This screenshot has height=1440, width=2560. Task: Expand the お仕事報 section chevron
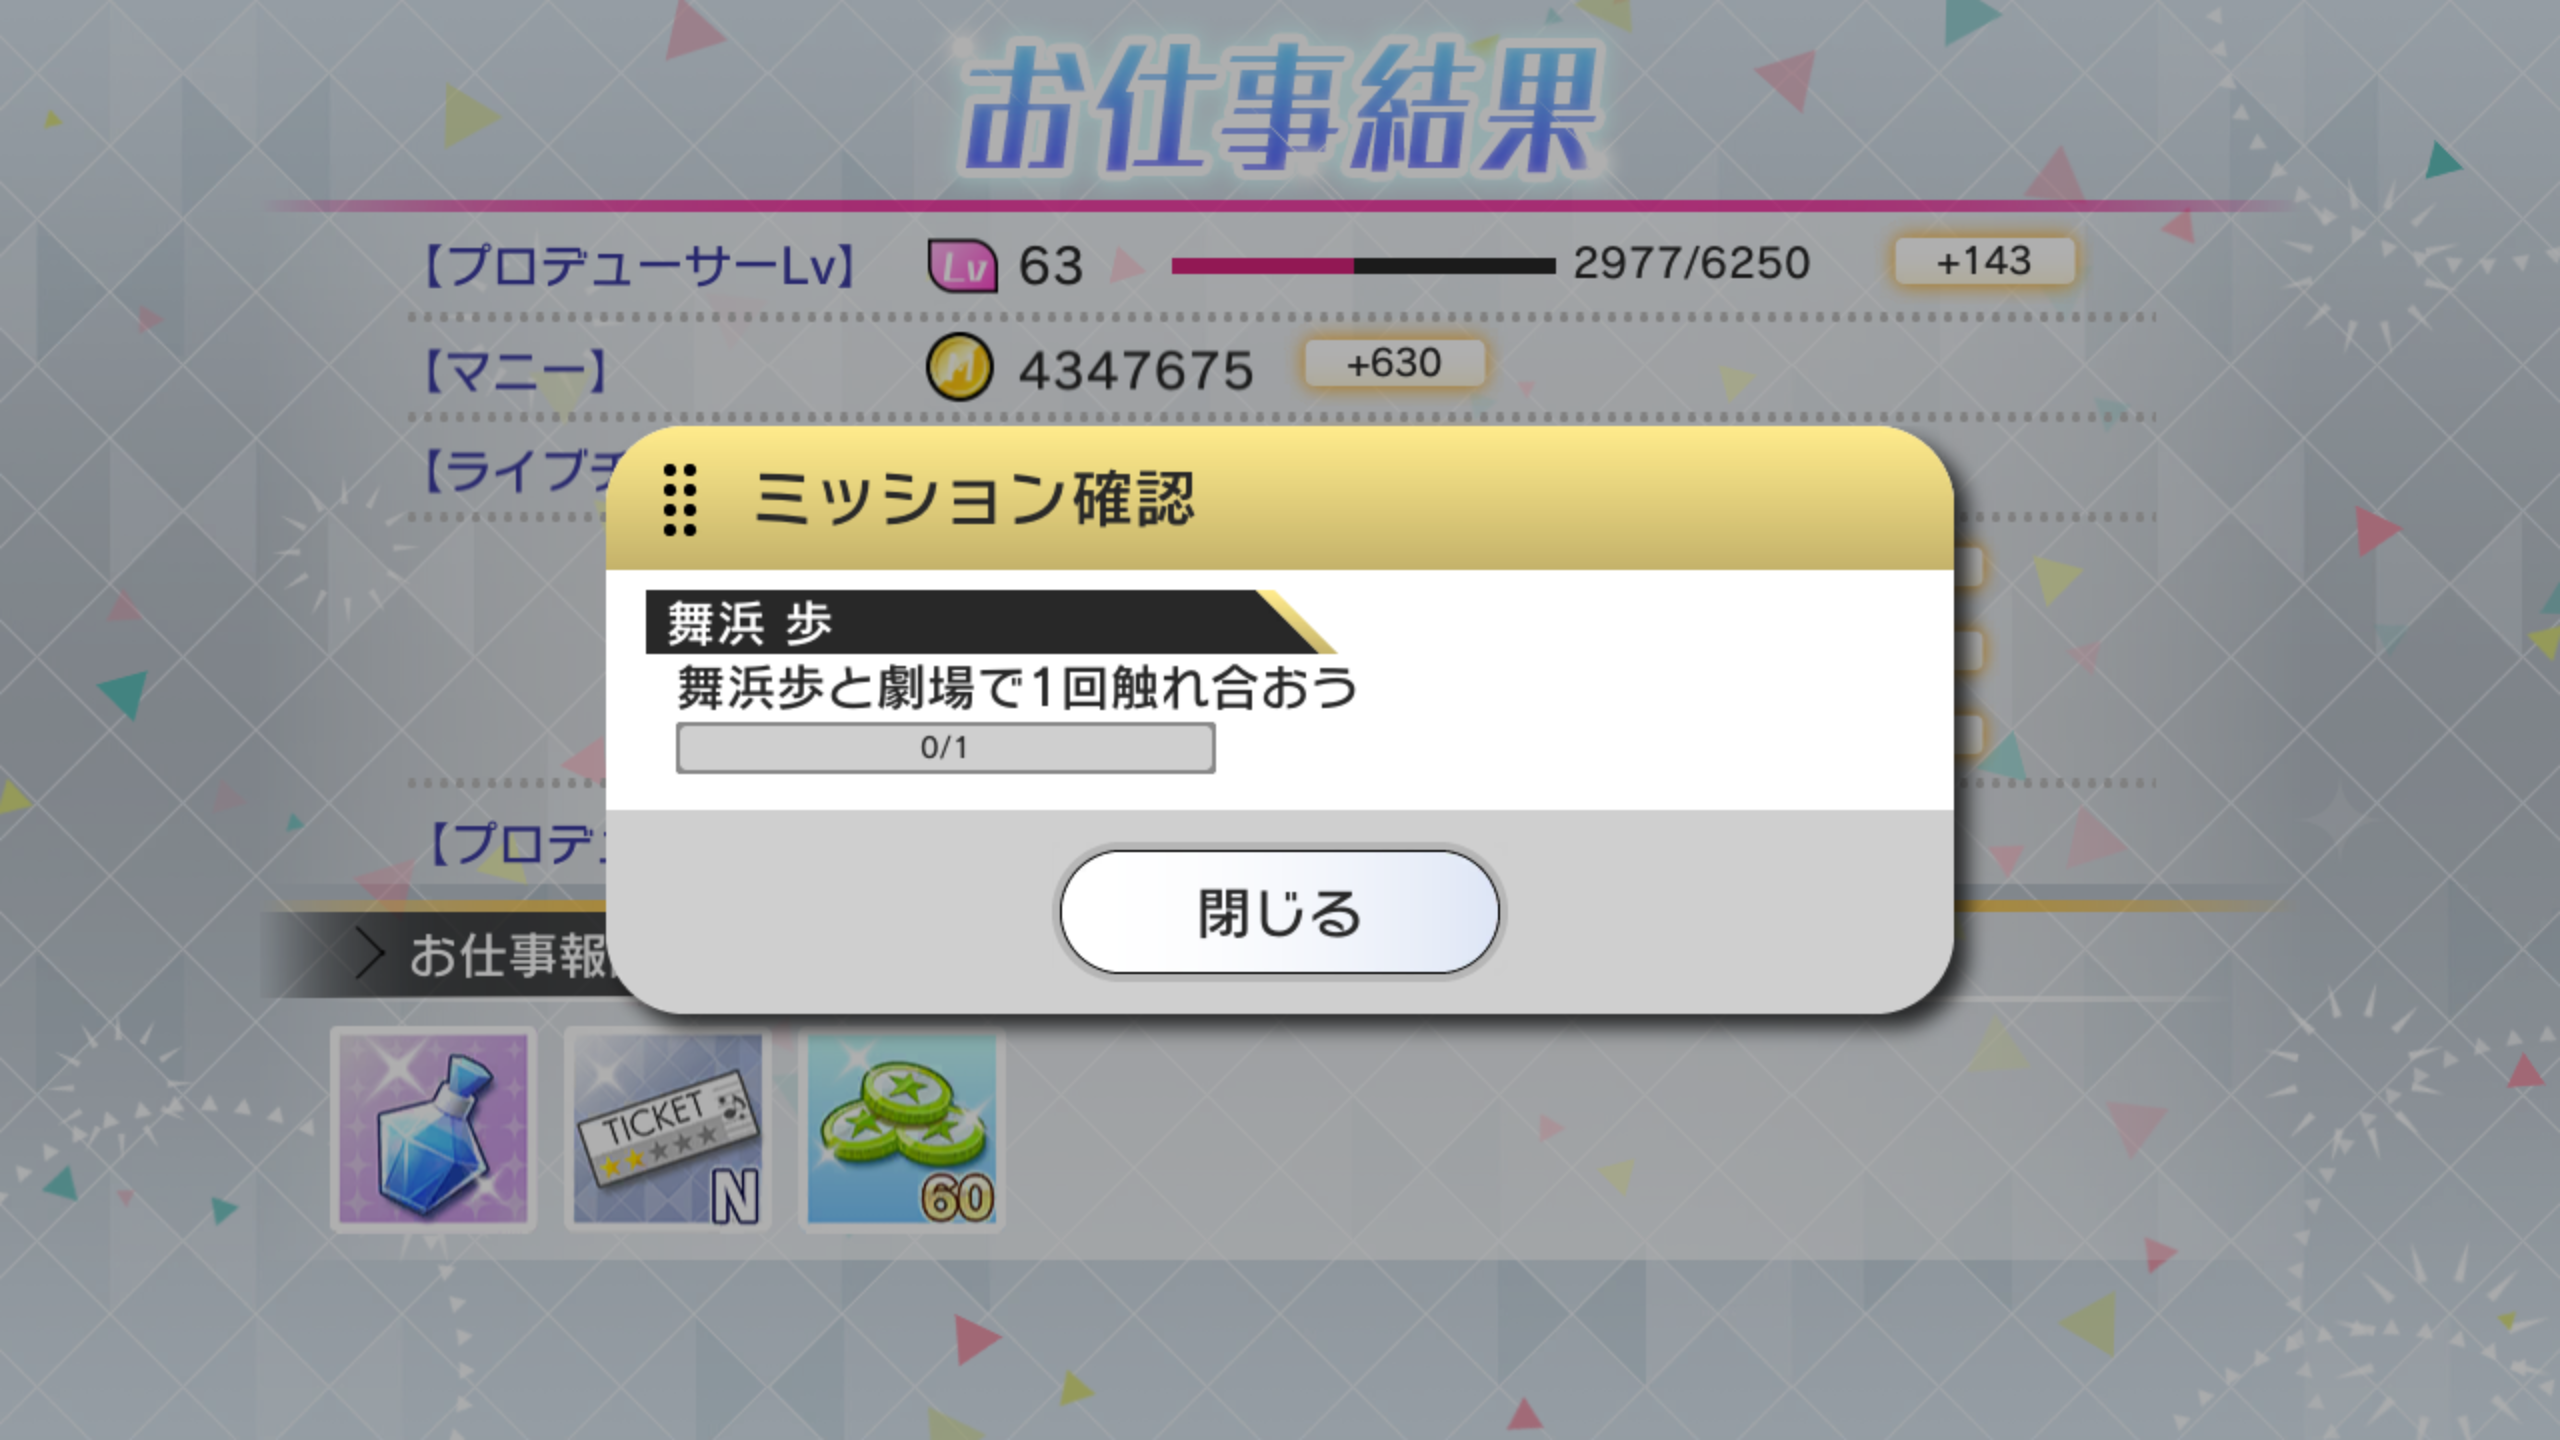click(369, 954)
